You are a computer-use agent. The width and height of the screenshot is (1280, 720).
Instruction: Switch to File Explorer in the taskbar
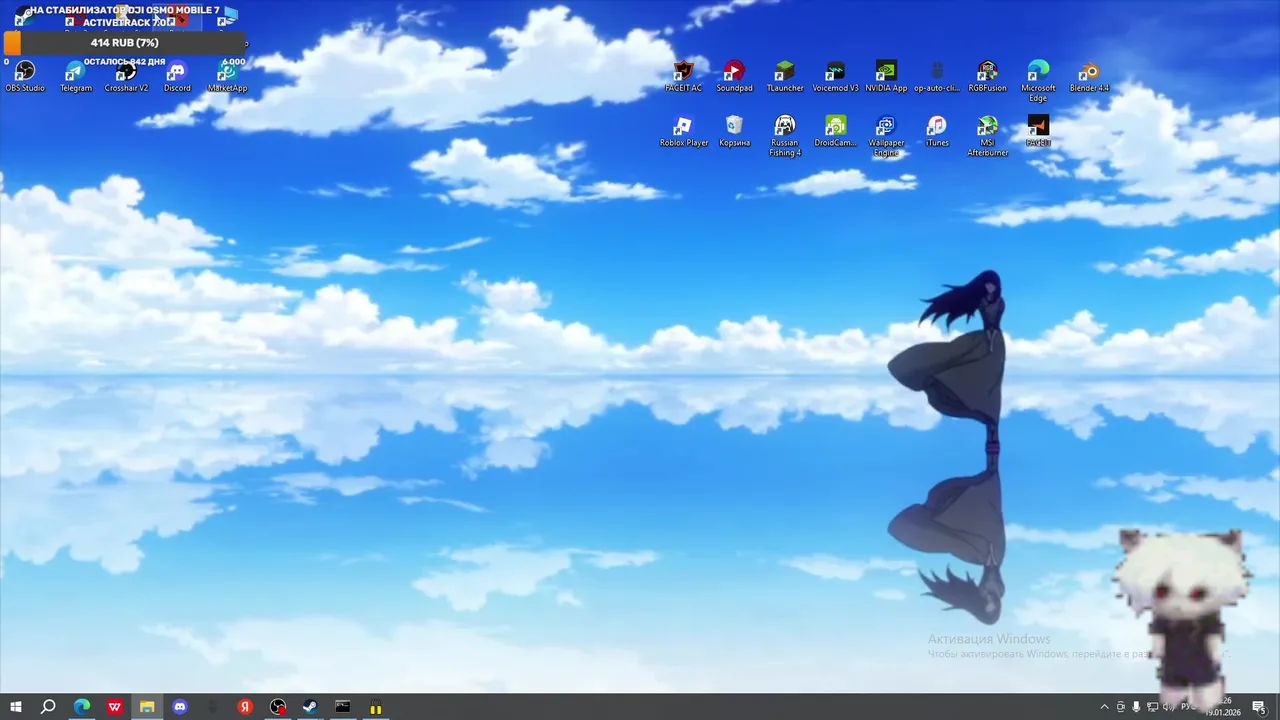point(147,707)
